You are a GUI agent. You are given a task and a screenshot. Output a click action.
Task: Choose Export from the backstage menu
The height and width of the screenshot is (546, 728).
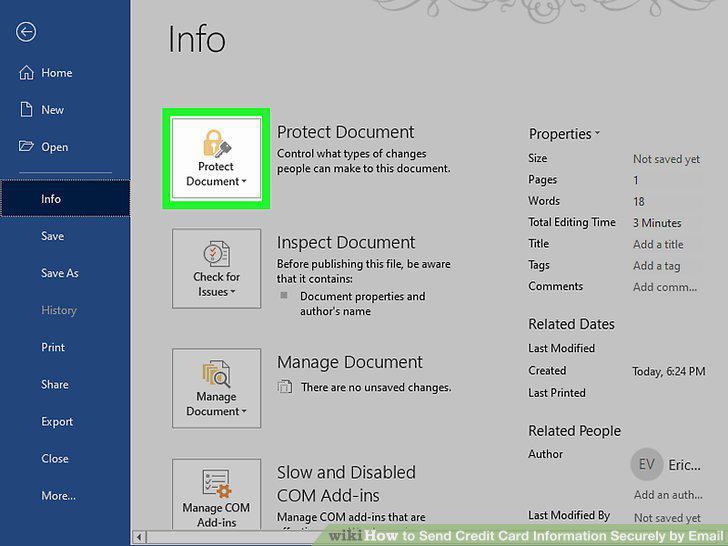pos(57,422)
